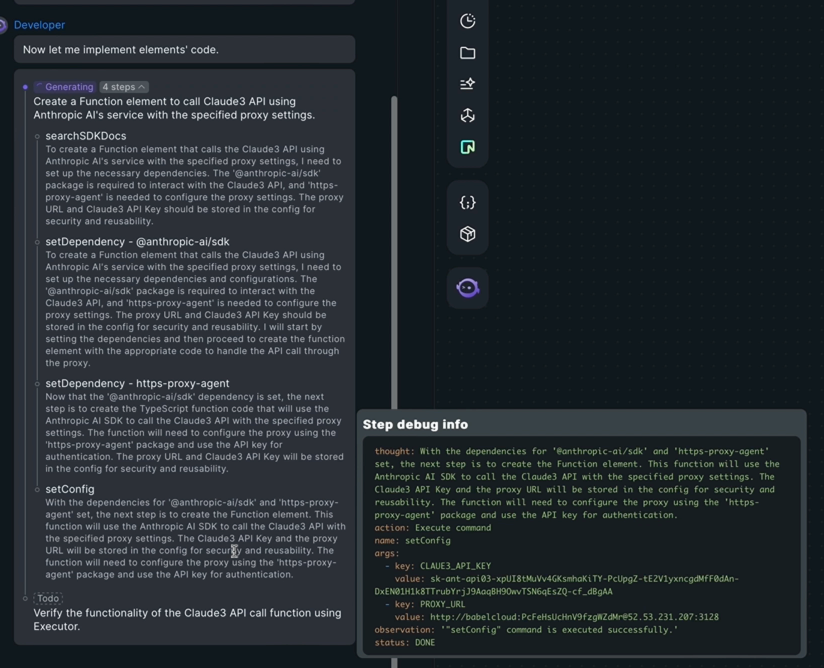This screenshot has height=668, width=824.
Task: Click the Developer name label
Action: pyautogui.click(x=39, y=25)
